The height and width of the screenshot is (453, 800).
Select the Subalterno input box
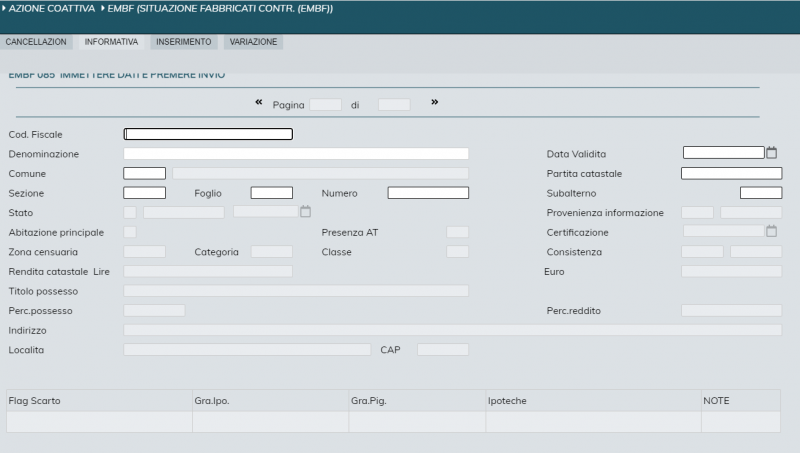[x=760, y=193]
